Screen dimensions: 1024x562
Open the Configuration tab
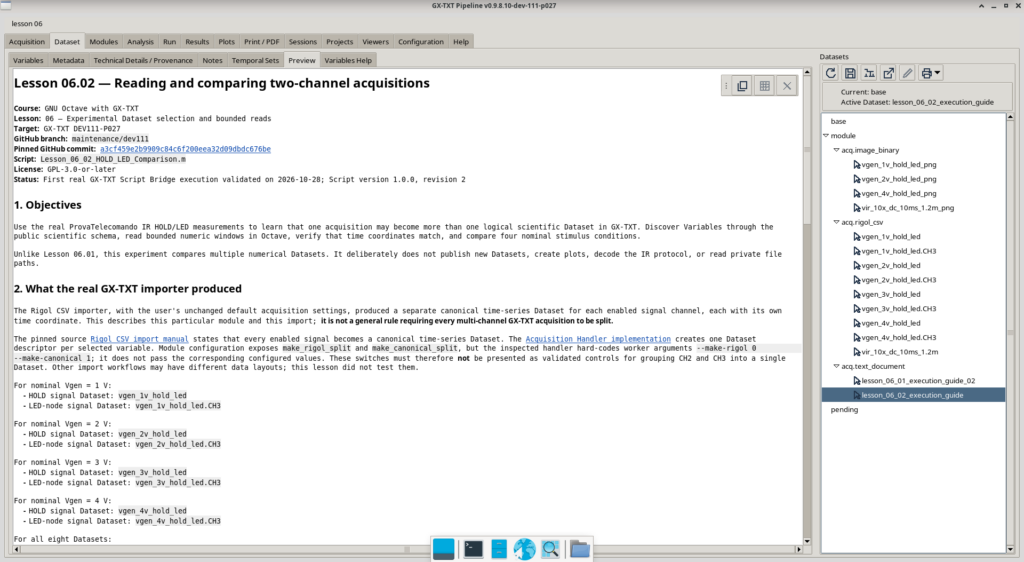[421, 42]
